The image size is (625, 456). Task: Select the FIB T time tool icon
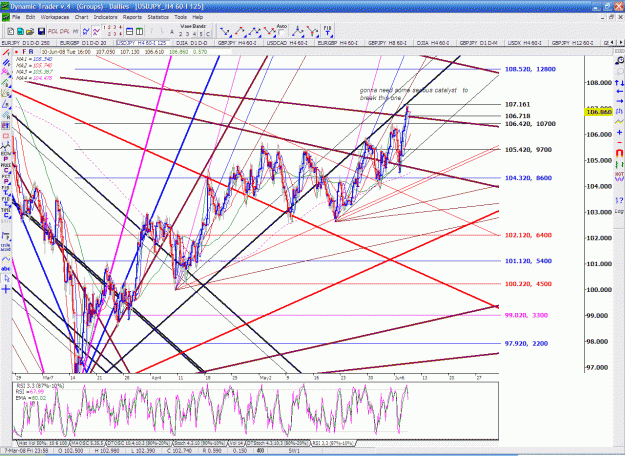(x=327, y=31)
